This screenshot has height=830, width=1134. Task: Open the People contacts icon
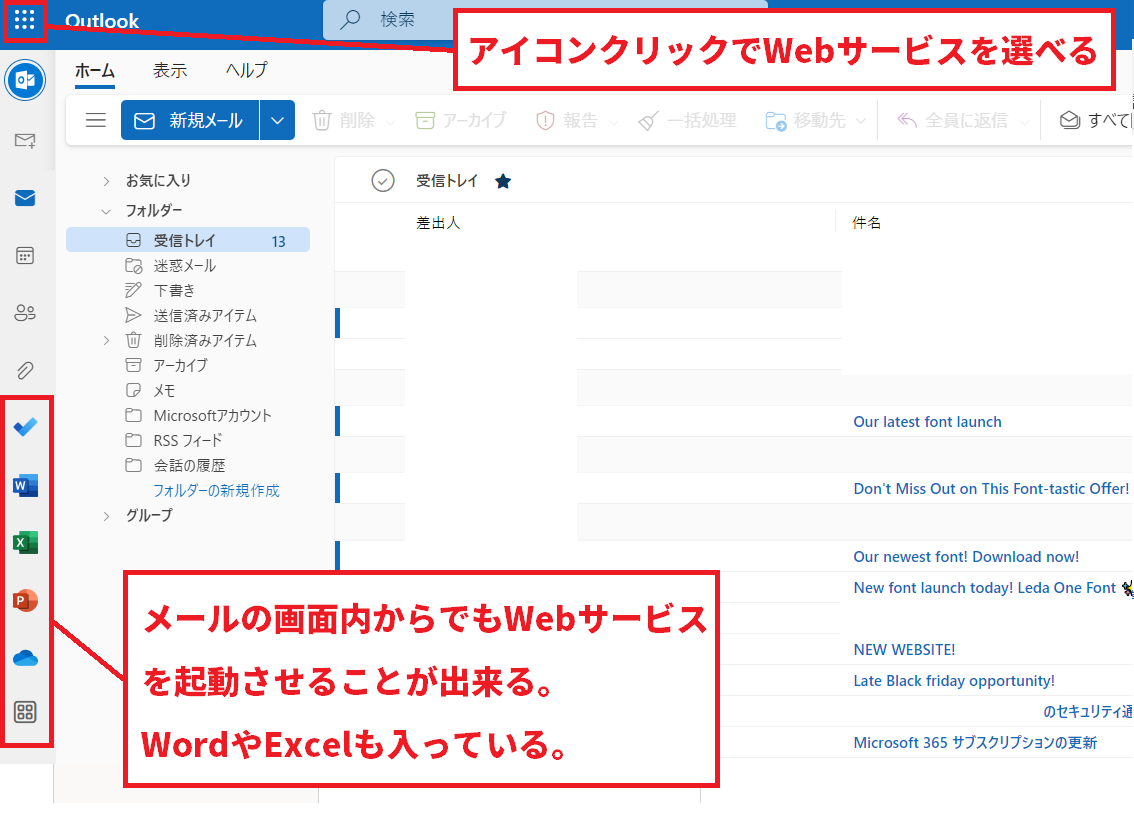click(25, 313)
